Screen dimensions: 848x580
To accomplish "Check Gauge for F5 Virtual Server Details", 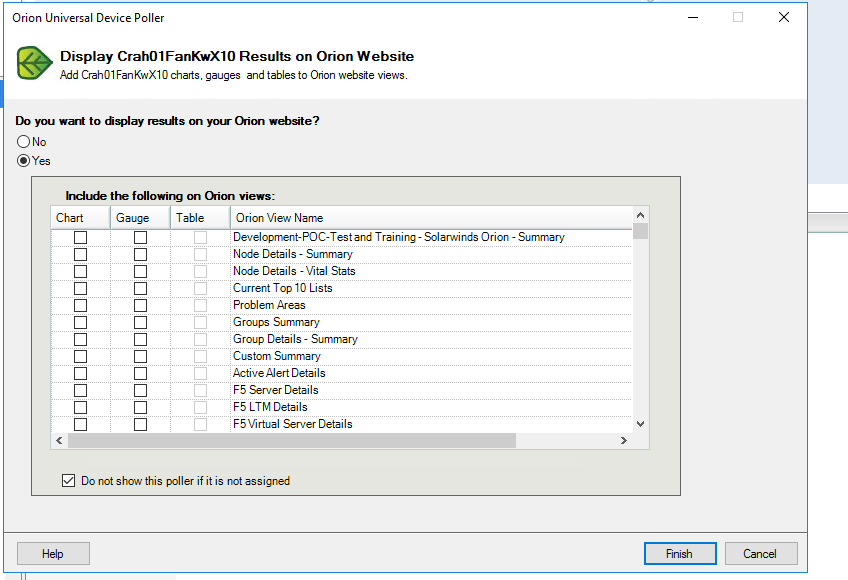I will click(x=141, y=424).
